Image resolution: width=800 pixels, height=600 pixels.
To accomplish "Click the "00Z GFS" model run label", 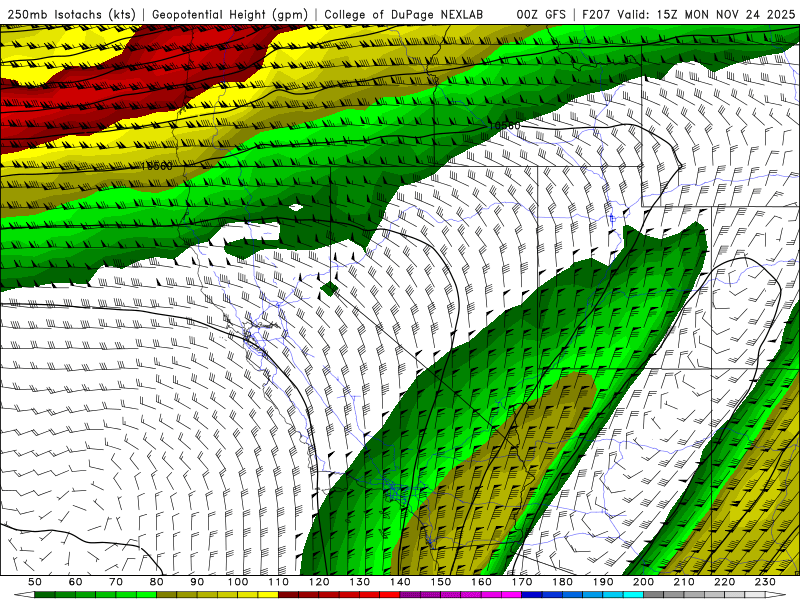I will pos(541,14).
